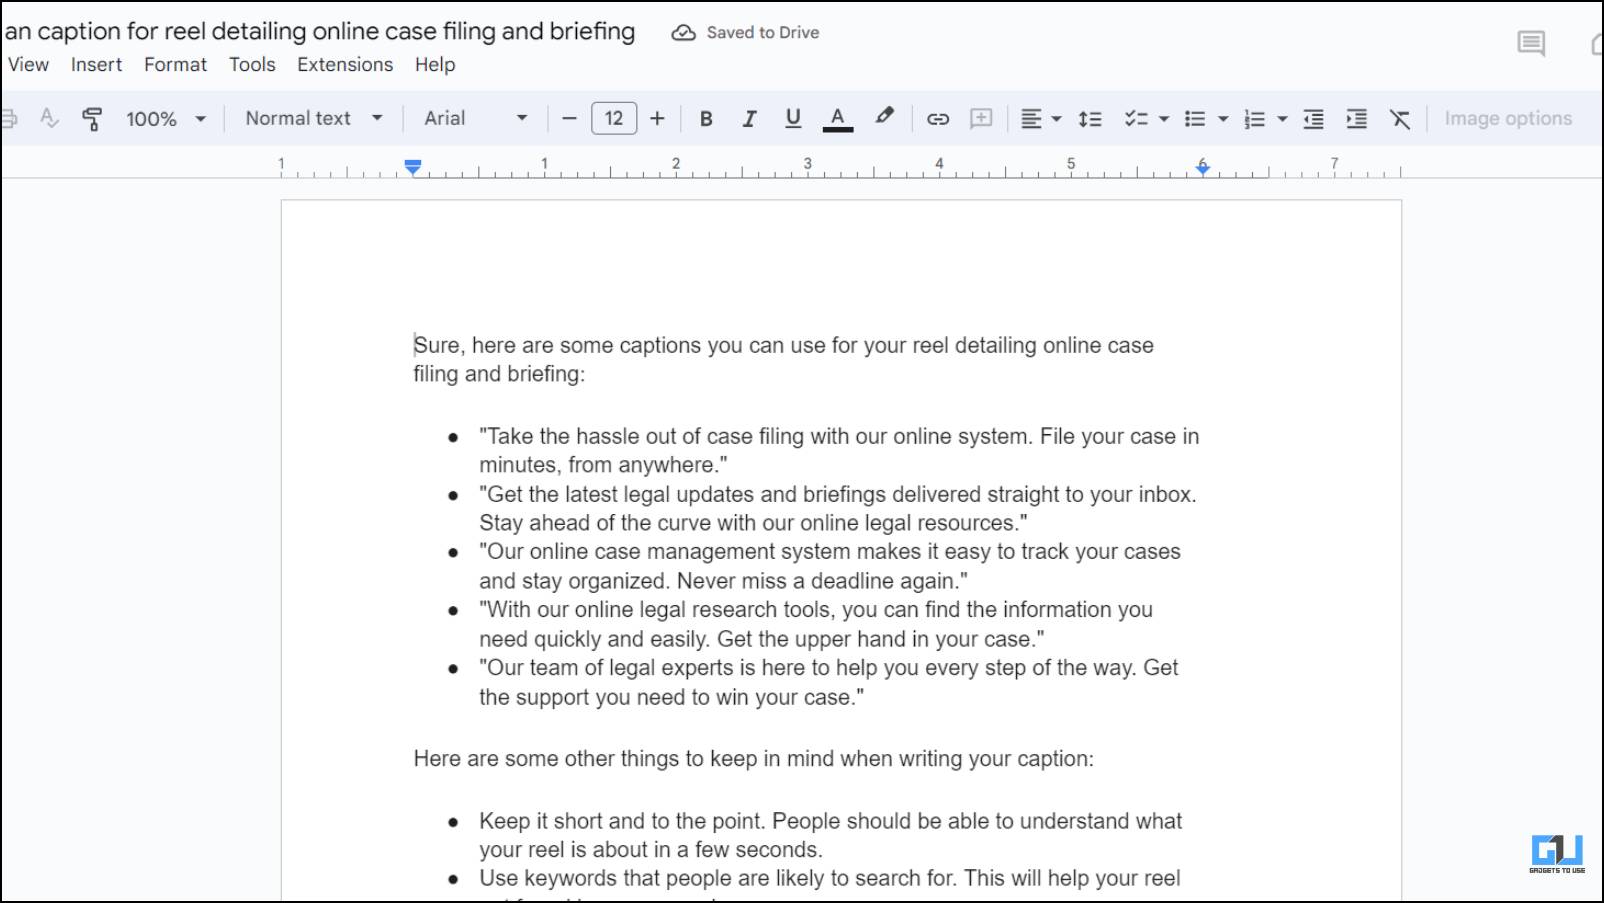Open the text color picker
Viewport: 1604px width, 903px height.
(838, 118)
